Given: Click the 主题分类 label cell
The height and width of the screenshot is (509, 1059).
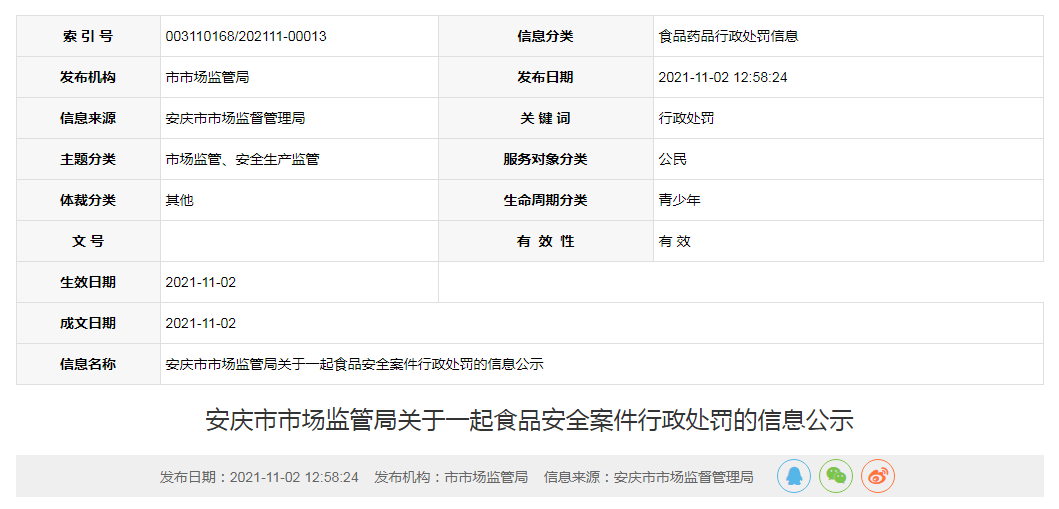Looking at the screenshot, I should coord(88,160).
